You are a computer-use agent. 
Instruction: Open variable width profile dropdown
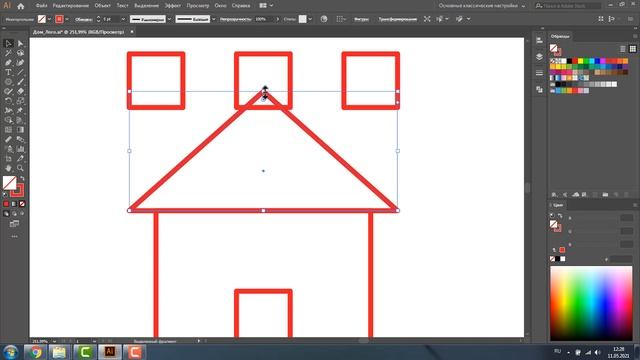[x=169, y=19]
